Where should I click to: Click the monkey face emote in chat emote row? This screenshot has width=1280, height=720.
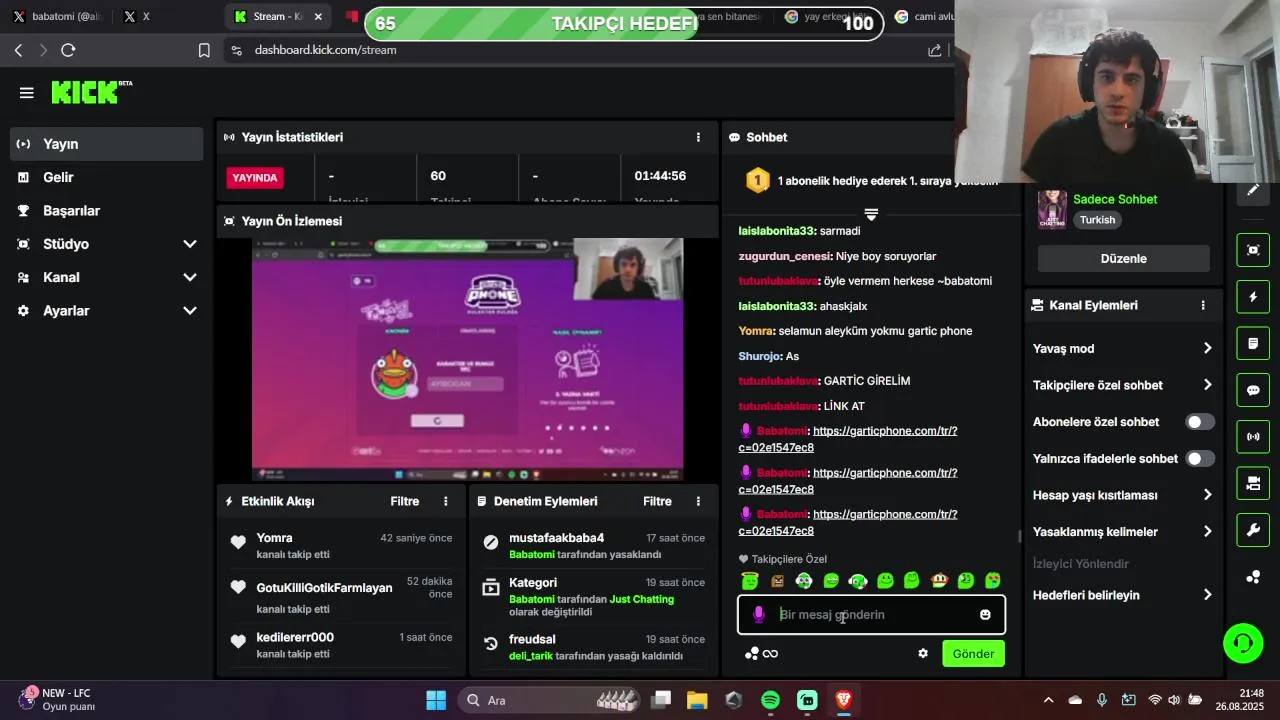[939, 580]
